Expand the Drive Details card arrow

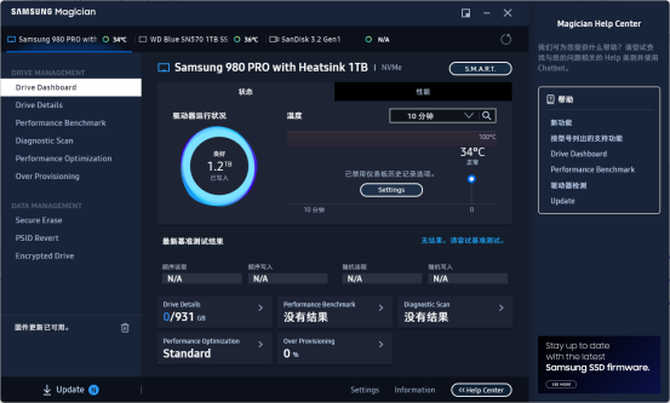[x=261, y=309]
